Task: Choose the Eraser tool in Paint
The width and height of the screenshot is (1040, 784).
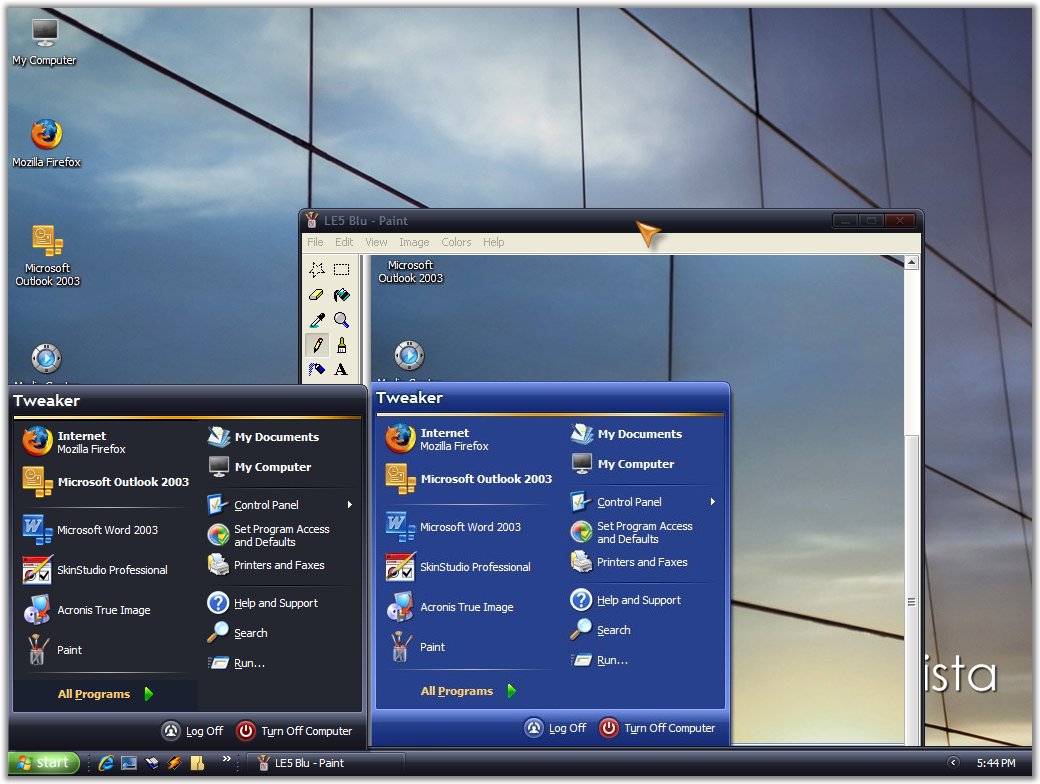Action: click(x=317, y=294)
